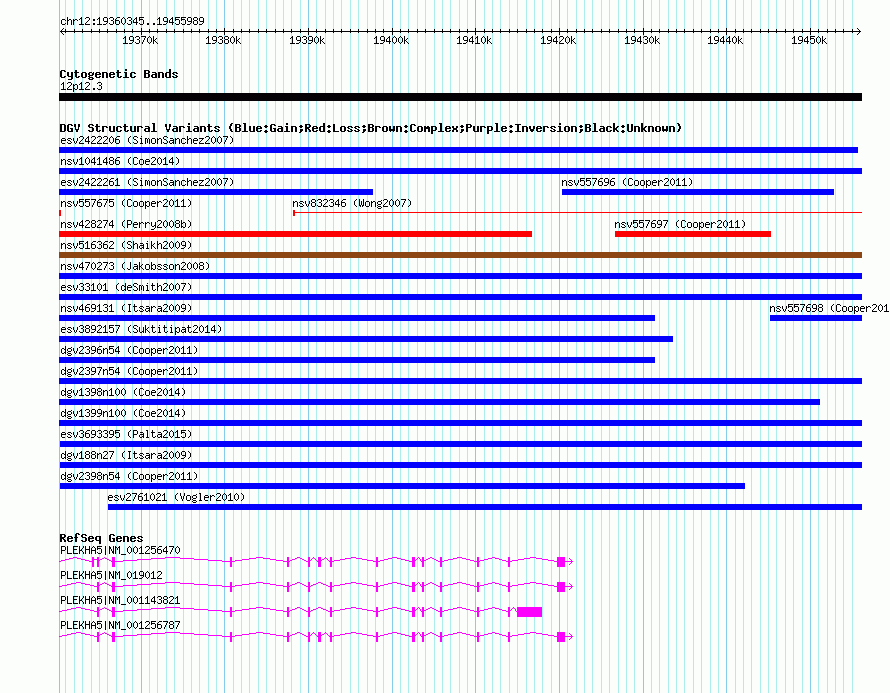Screen dimensions: 890x693
Task: Click the 19420k ruler tick label
Action: click(558, 40)
